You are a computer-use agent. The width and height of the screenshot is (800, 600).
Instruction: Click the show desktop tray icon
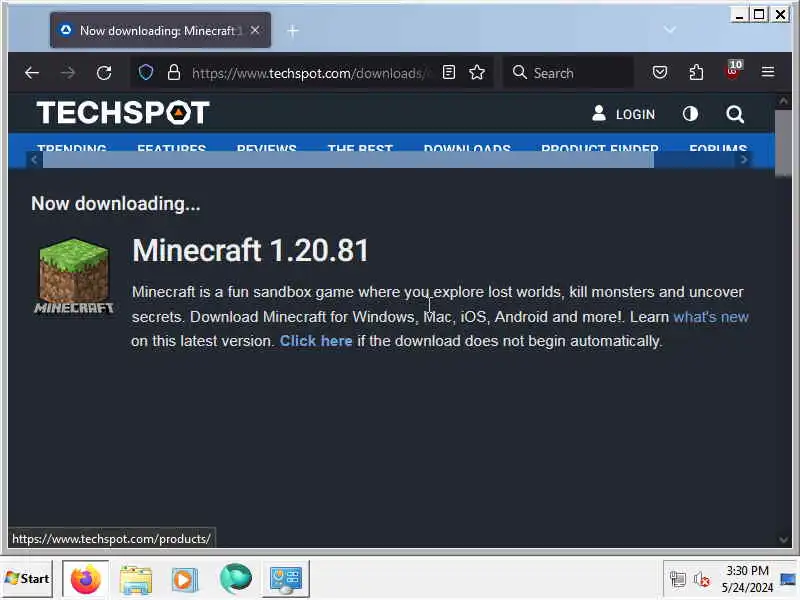[x=788, y=579]
